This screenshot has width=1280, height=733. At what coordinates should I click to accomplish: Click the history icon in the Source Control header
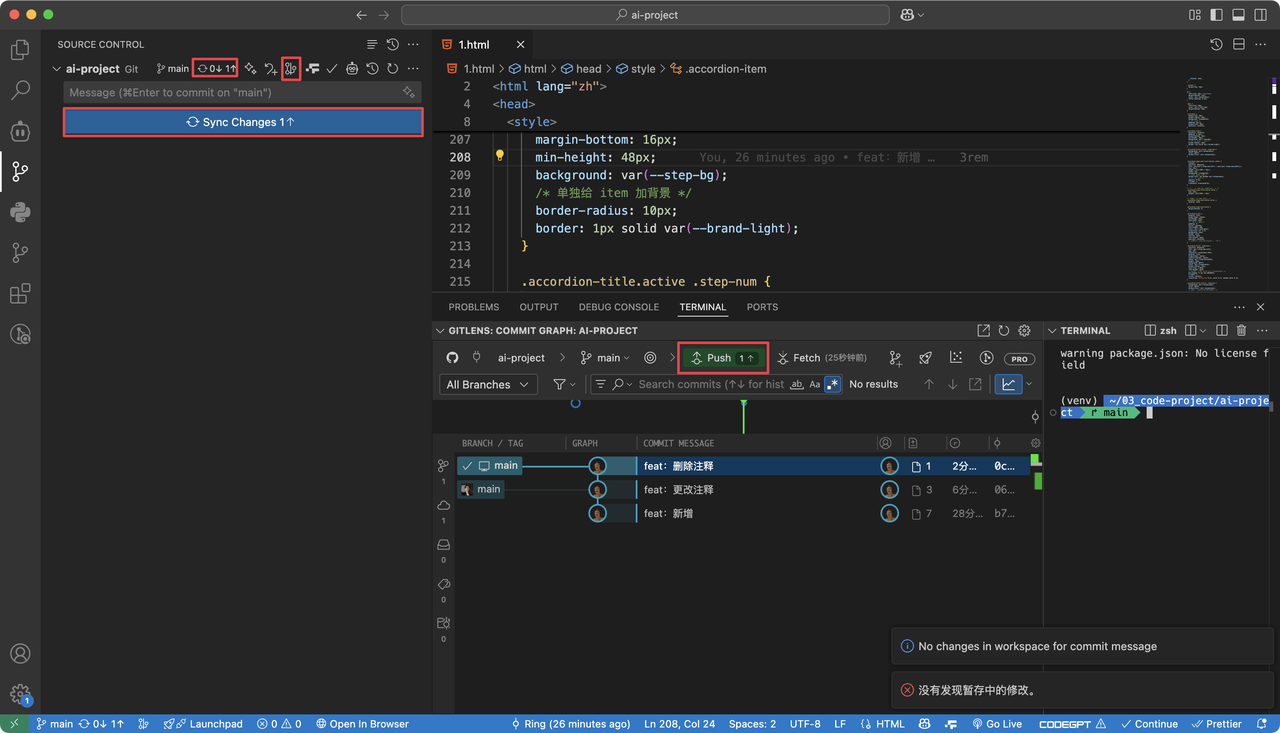[x=392, y=44]
